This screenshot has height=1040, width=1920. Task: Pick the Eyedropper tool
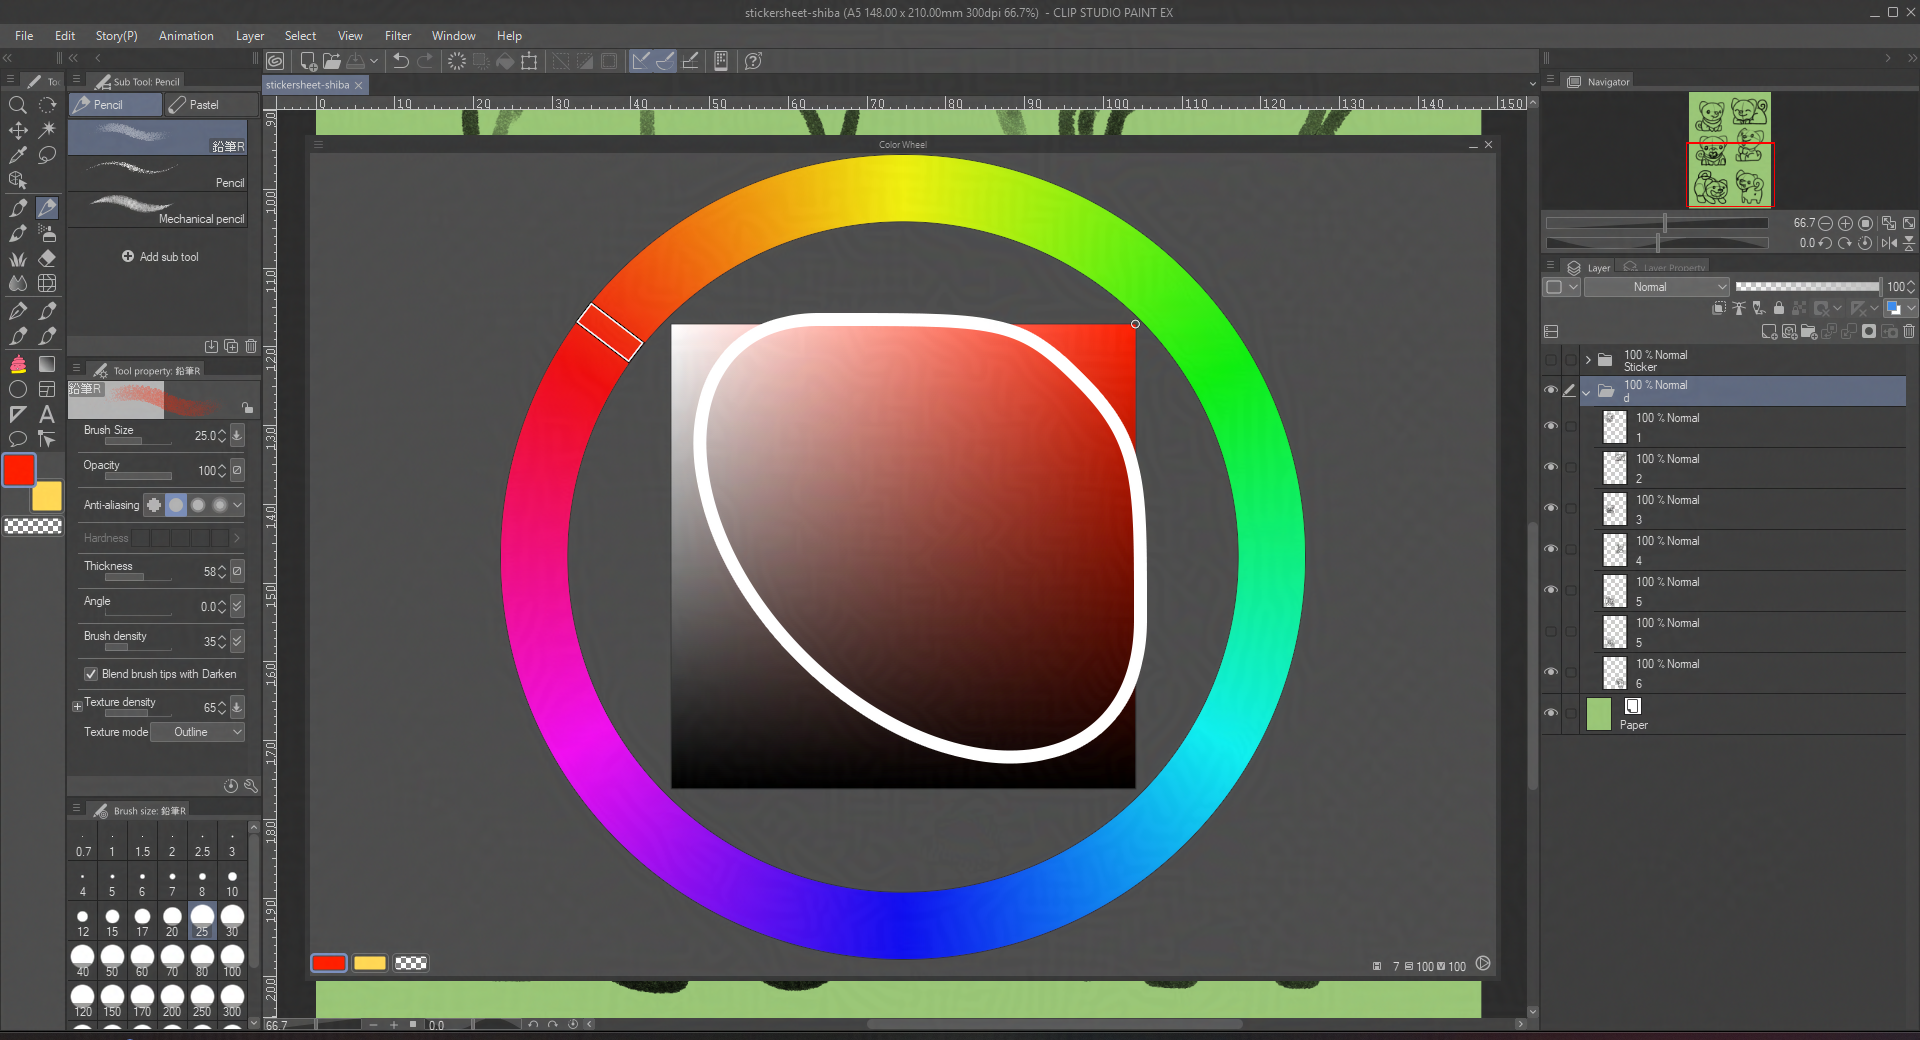18,155
